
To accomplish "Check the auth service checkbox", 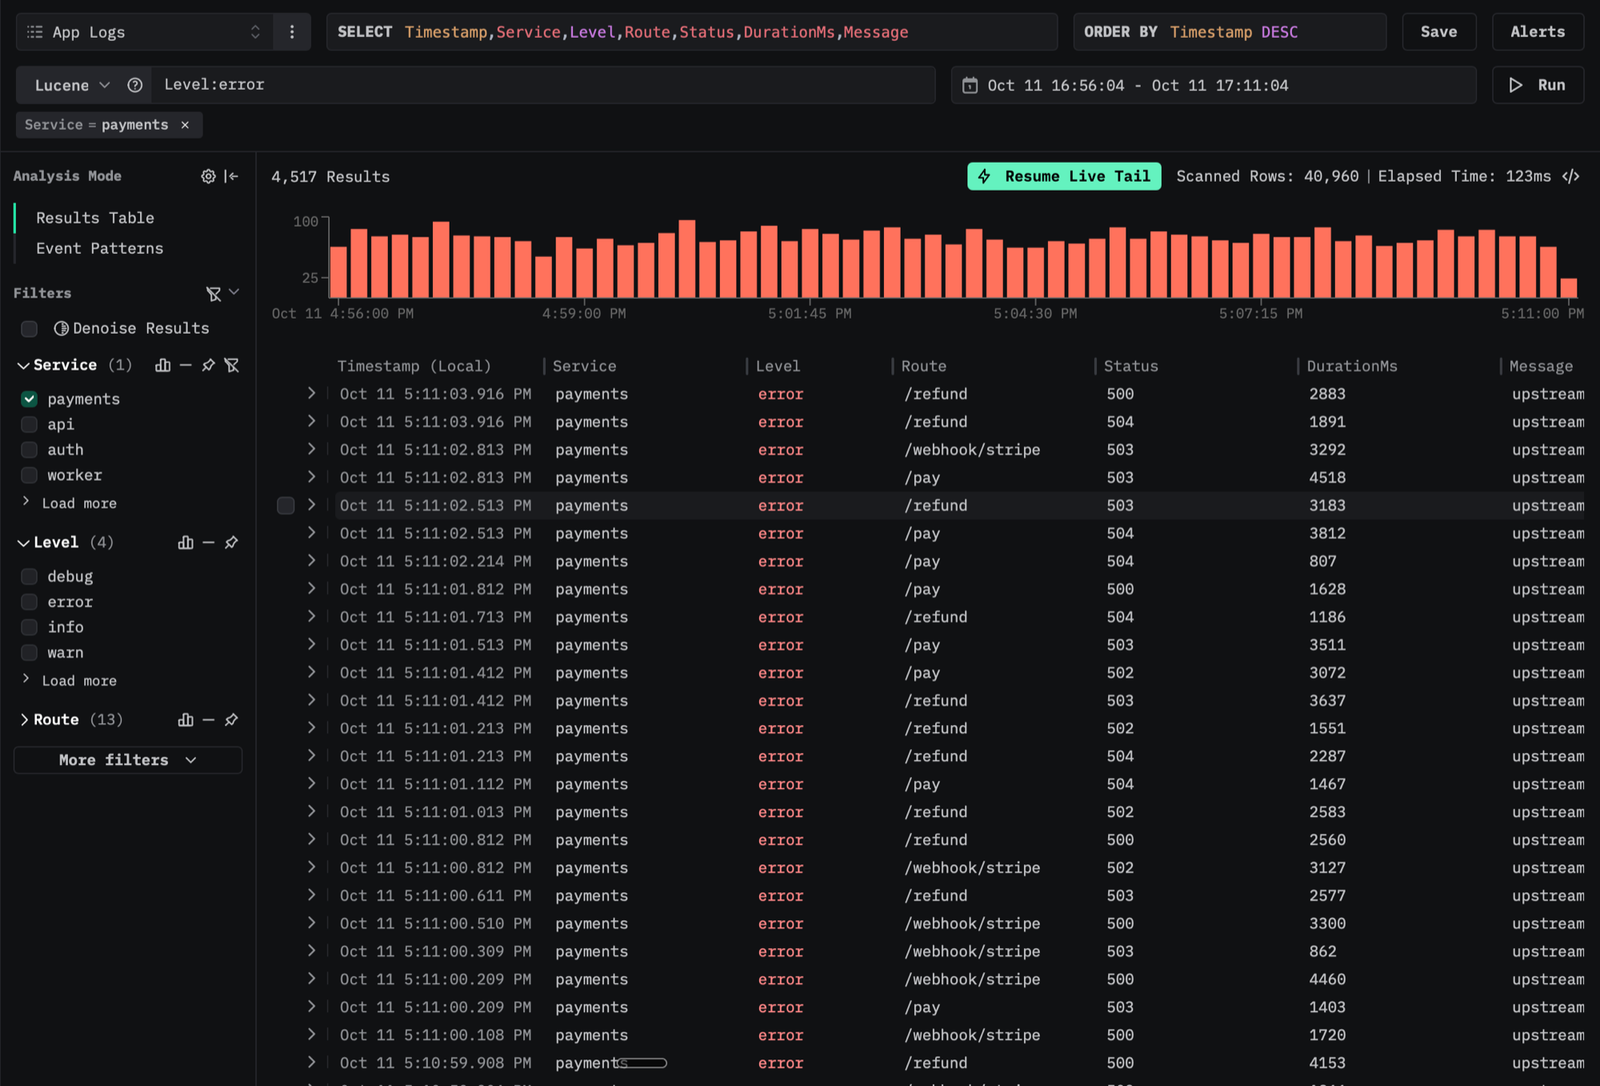I will (29, 450).
